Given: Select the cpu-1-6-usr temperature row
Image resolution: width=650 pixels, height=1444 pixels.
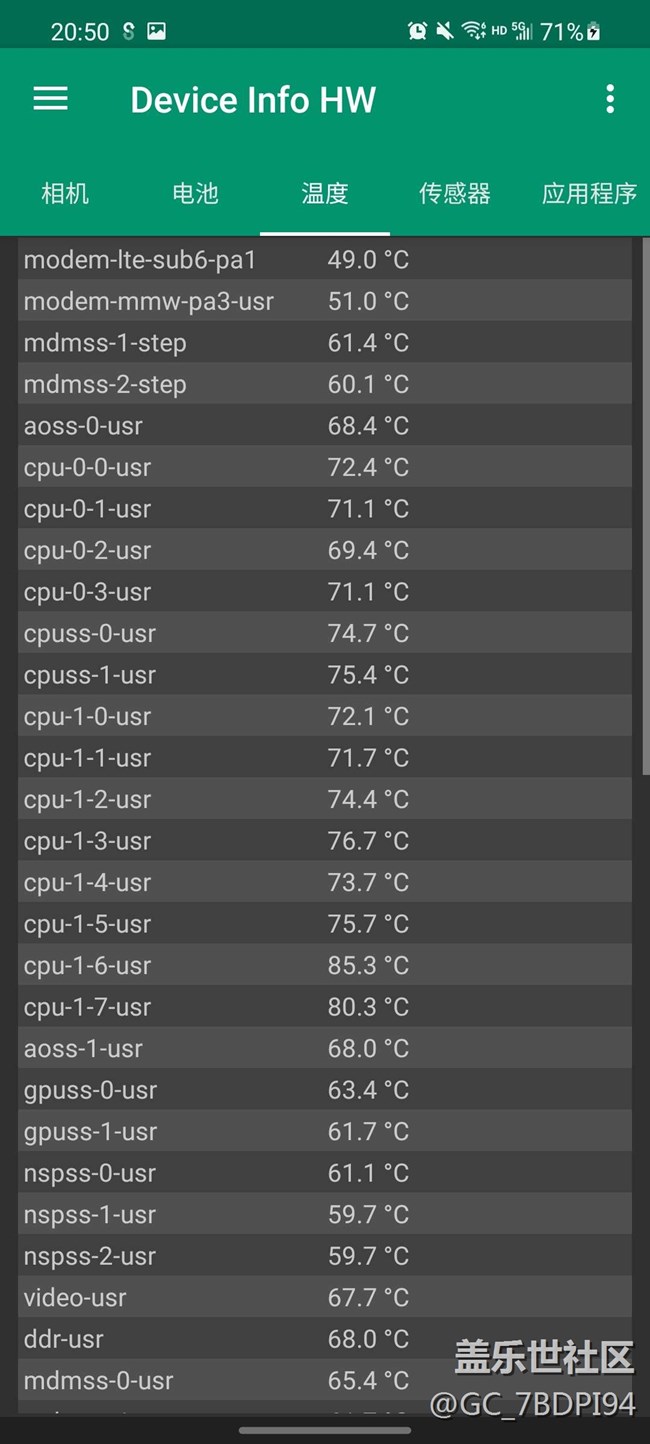Looking at the screenshot, I should click(x=325, y=966).
